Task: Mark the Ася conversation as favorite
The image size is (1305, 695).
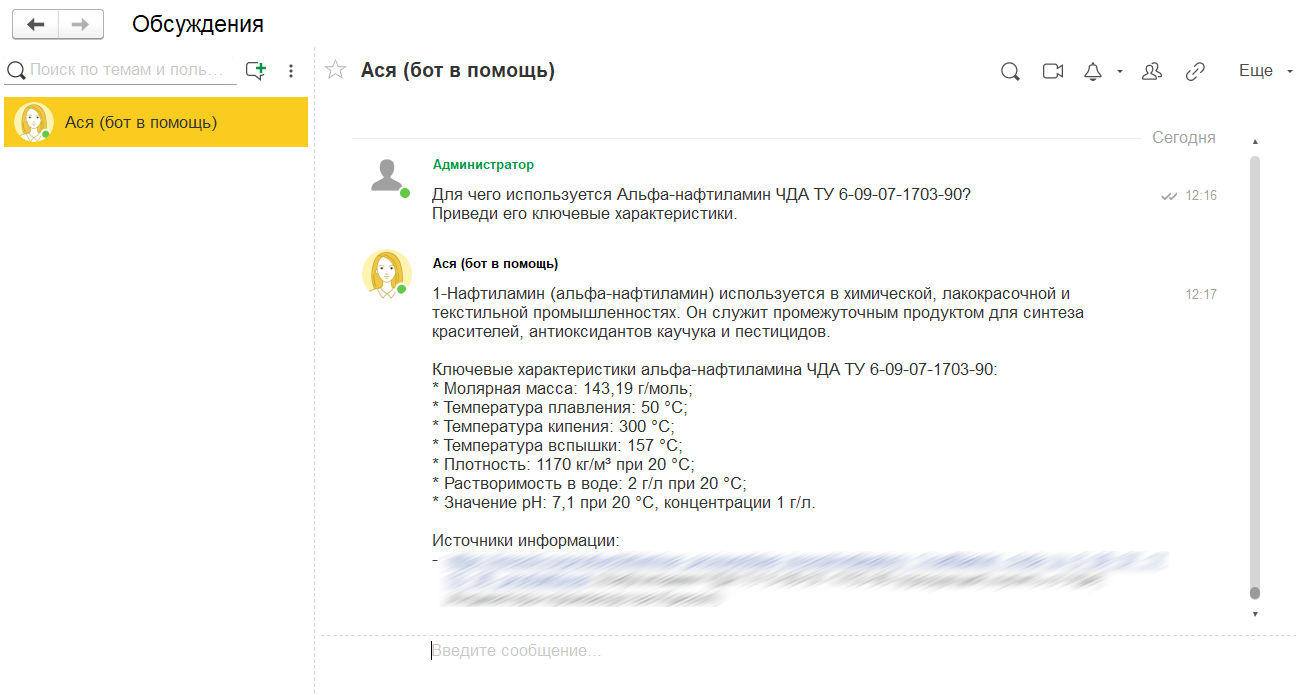Action: pyautogui.click(x=335, y=70)
